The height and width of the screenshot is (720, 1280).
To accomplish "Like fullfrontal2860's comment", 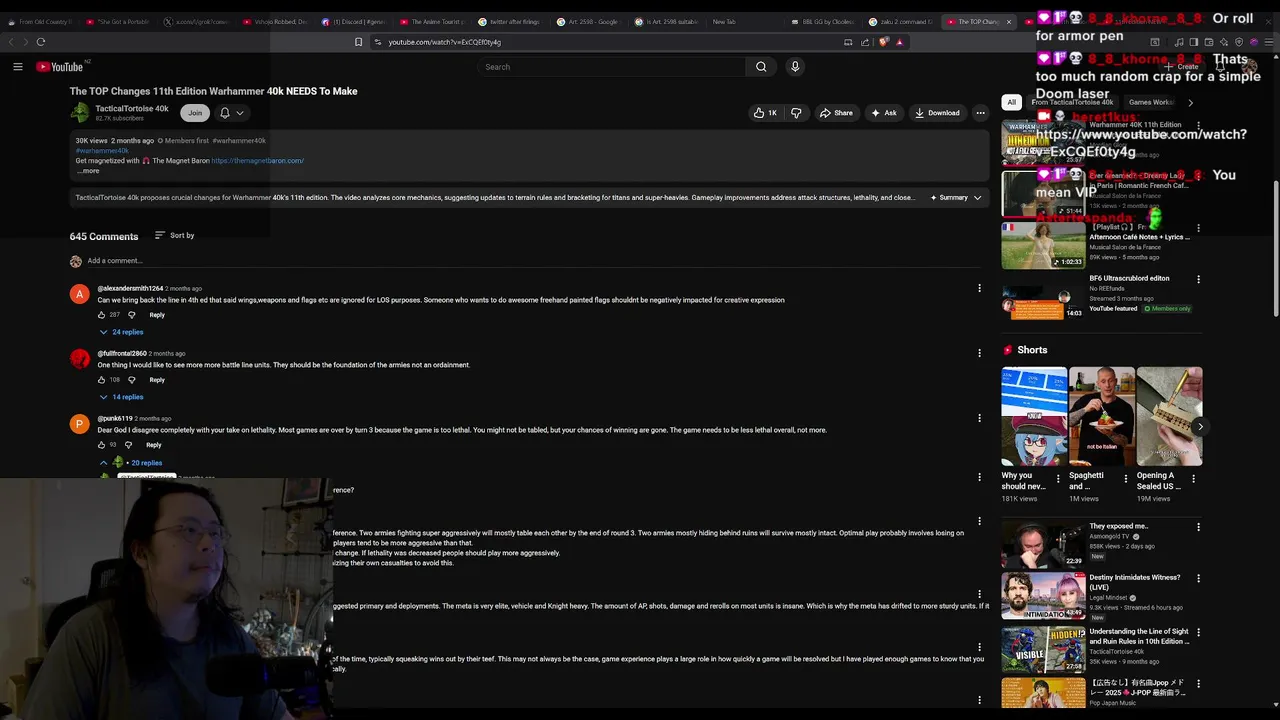I will (101, 380).
